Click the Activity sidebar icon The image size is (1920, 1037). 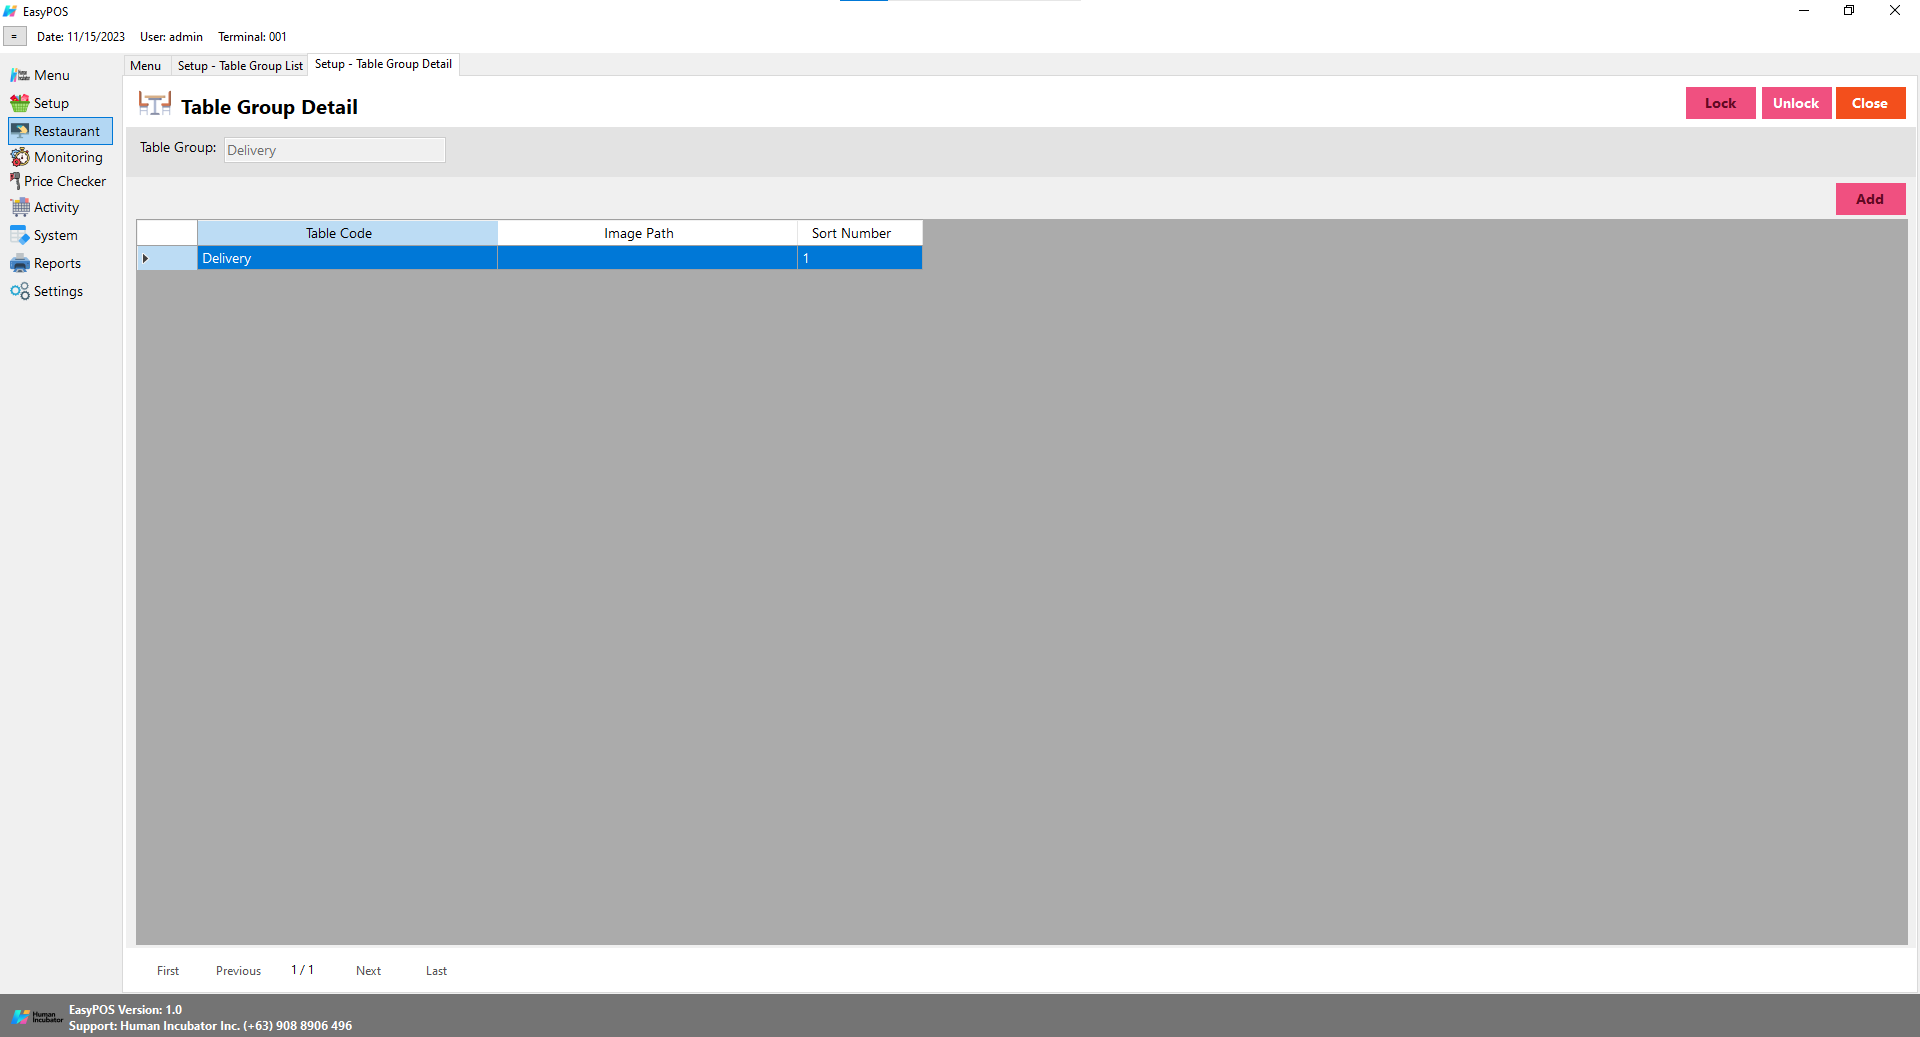pyautogui.click(x=19, y=207)
